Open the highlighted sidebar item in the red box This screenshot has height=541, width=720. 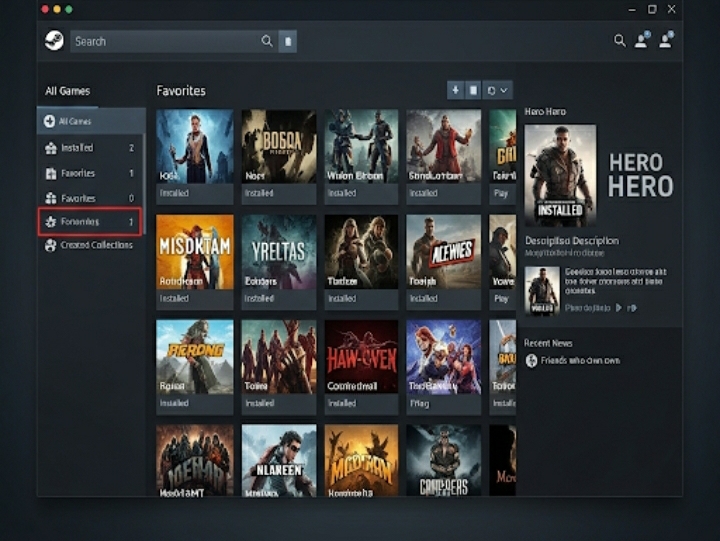90,221
